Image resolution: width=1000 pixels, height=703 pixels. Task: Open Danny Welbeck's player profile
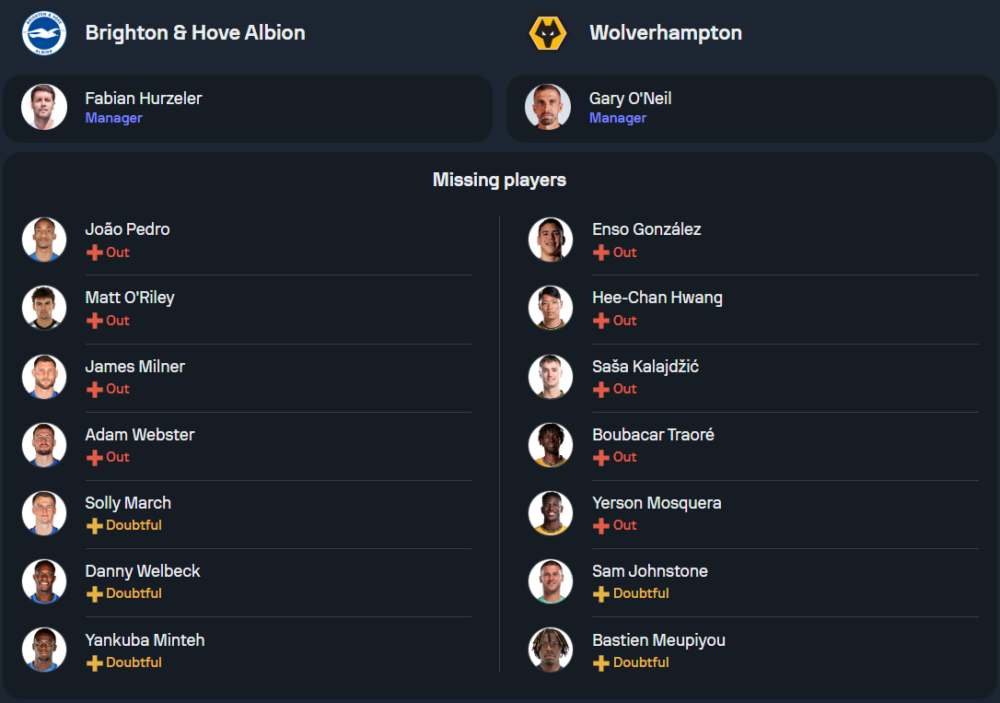142,571
